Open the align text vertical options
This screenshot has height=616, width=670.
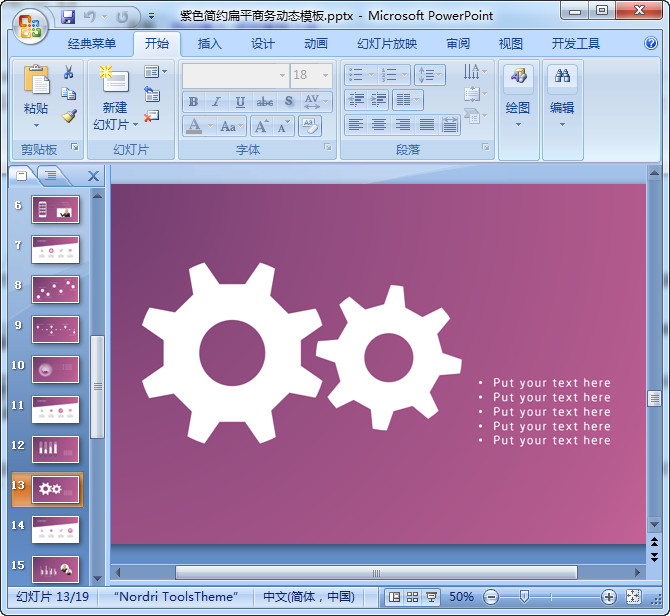[x=475, y=94]
